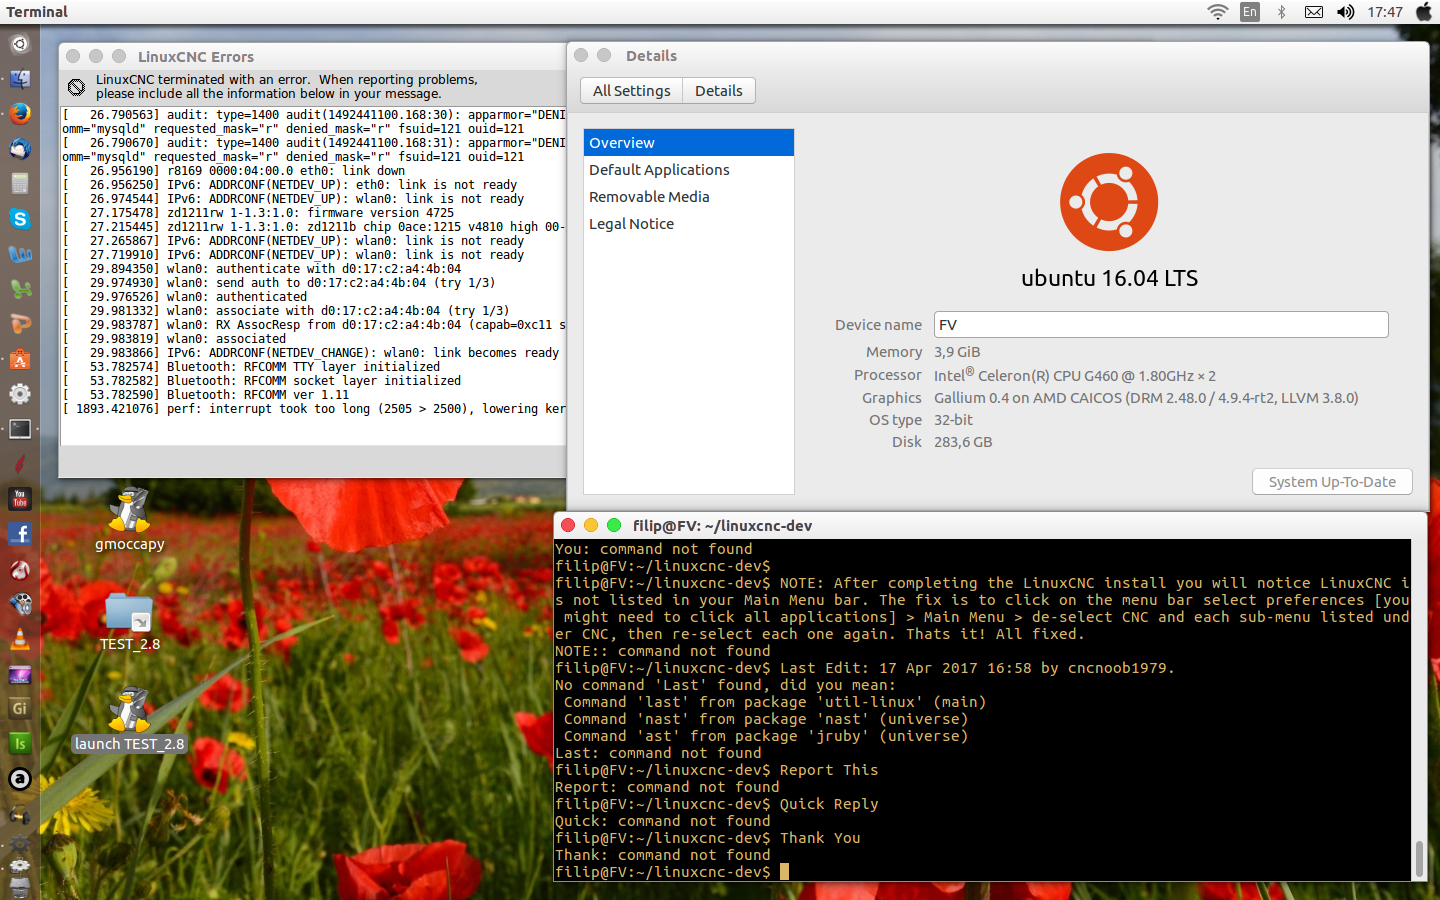This screenshot has height=900, width=1440.
Task: Click the 'Terminal' title in top panel
Action: point(37,12)
